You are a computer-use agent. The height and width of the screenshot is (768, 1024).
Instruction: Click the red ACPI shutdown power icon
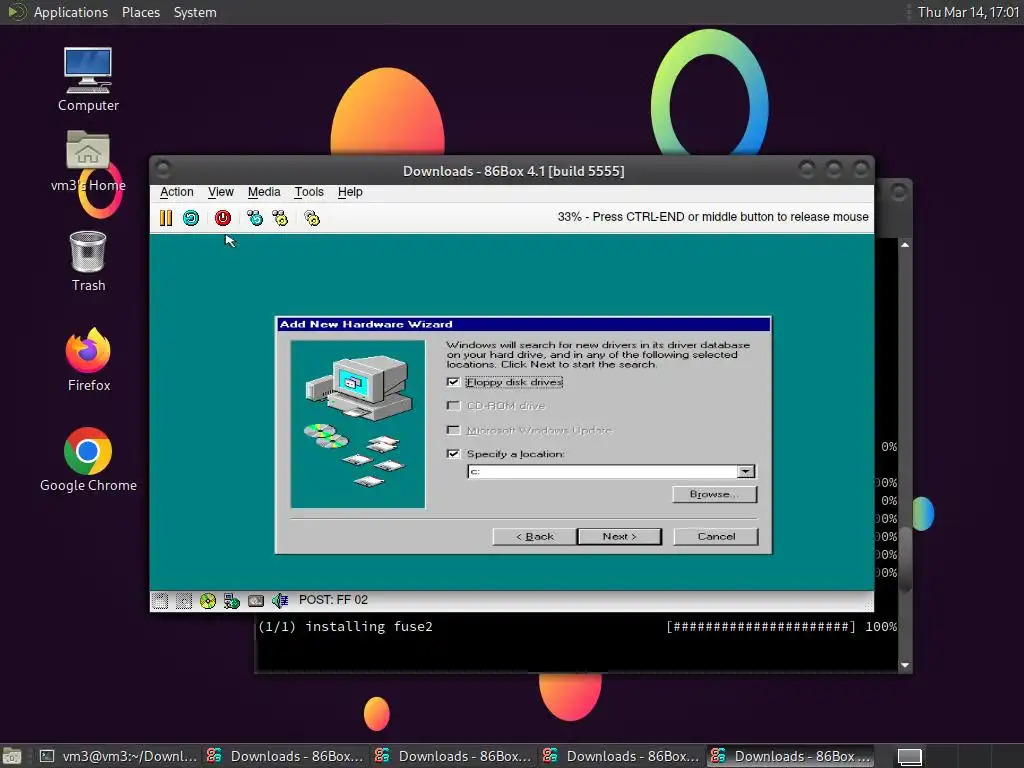223,218
